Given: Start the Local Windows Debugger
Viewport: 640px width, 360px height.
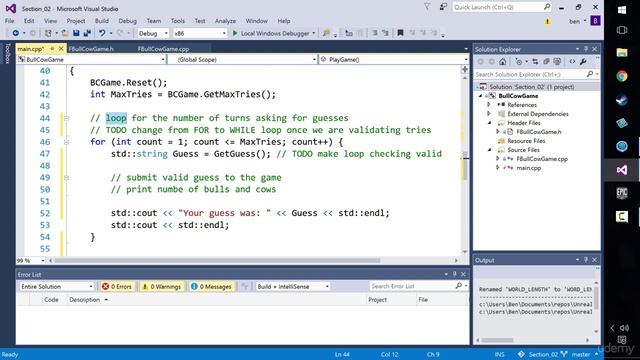Looking at the screenshot, I should (x=271, y=33).
